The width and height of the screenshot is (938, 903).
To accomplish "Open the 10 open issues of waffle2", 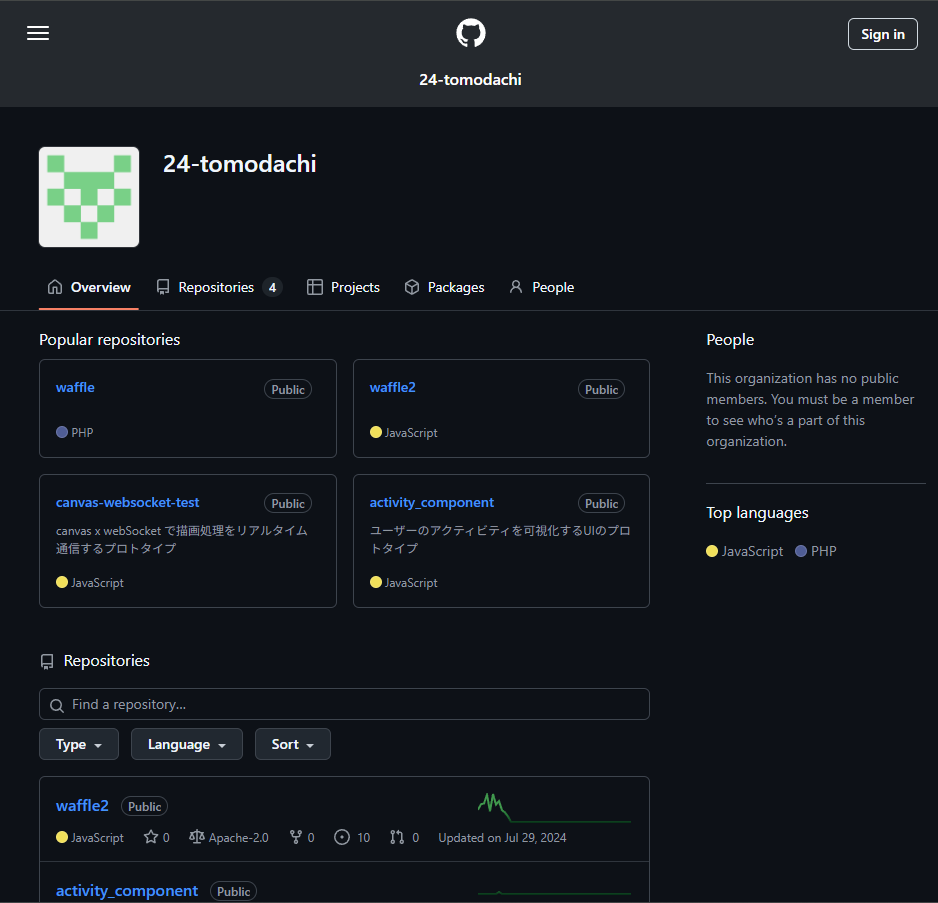I will pyautogui.click(x=352, y=837).
